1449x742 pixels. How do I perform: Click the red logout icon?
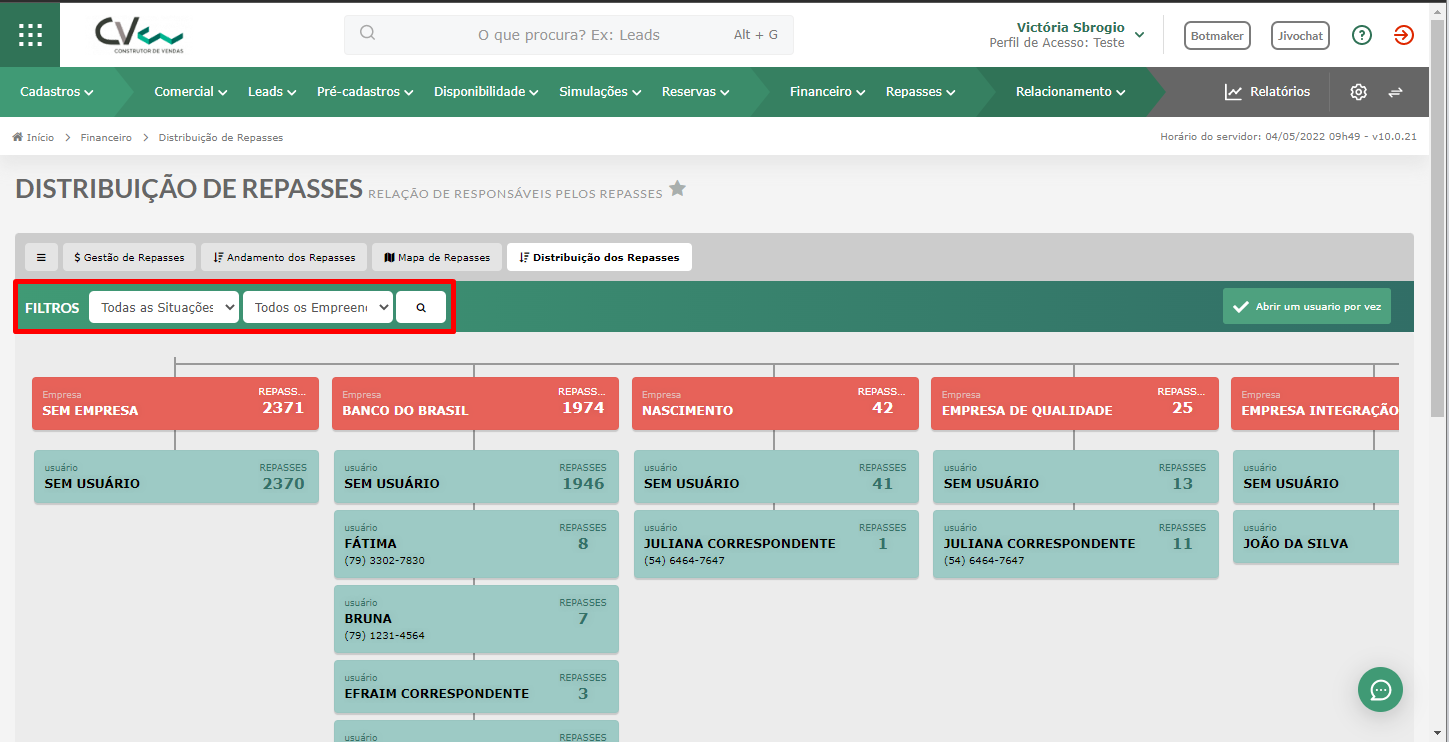click(1404, 35)
